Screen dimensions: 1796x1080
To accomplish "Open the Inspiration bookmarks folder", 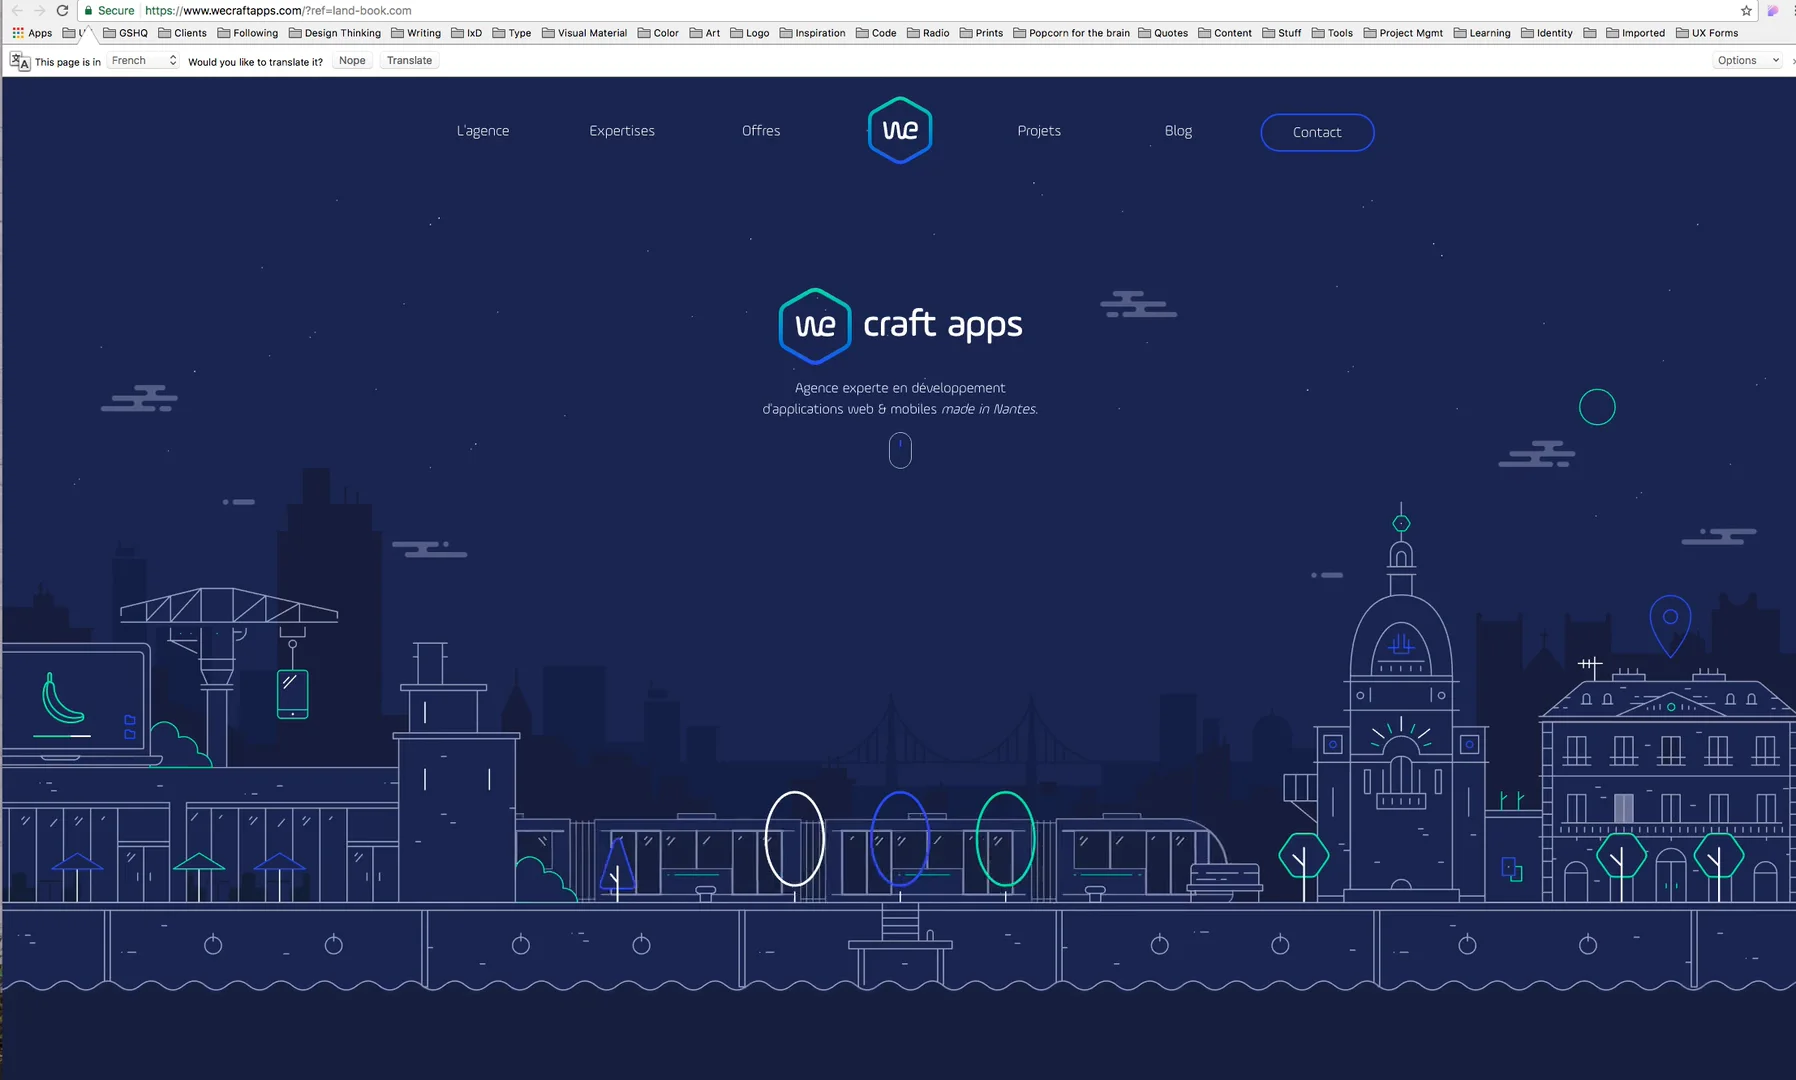I will (812, 33).
